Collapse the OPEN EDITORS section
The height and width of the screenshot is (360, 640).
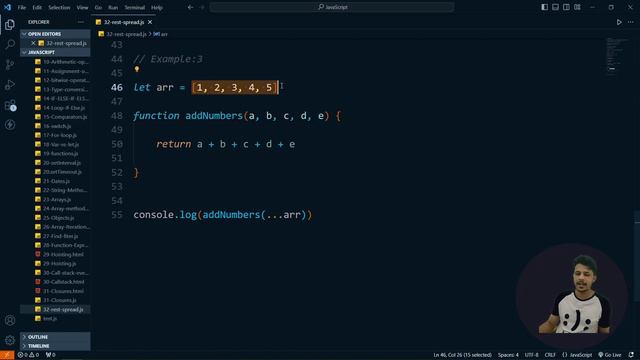55,34
